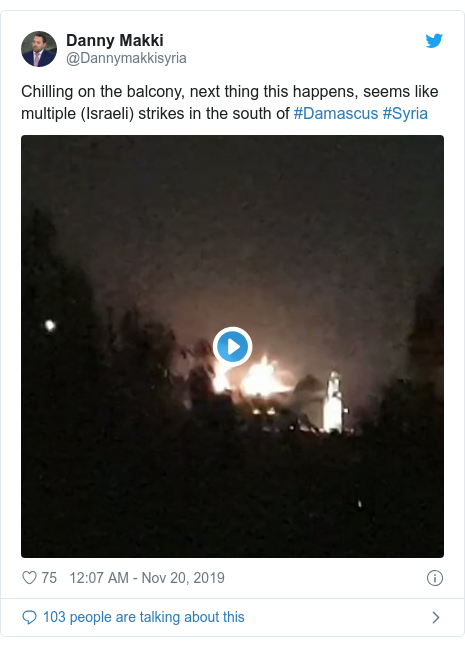This screenshot has height=646, width=465.
Task: Click '103 people are talking about this'
Action: 144,617
